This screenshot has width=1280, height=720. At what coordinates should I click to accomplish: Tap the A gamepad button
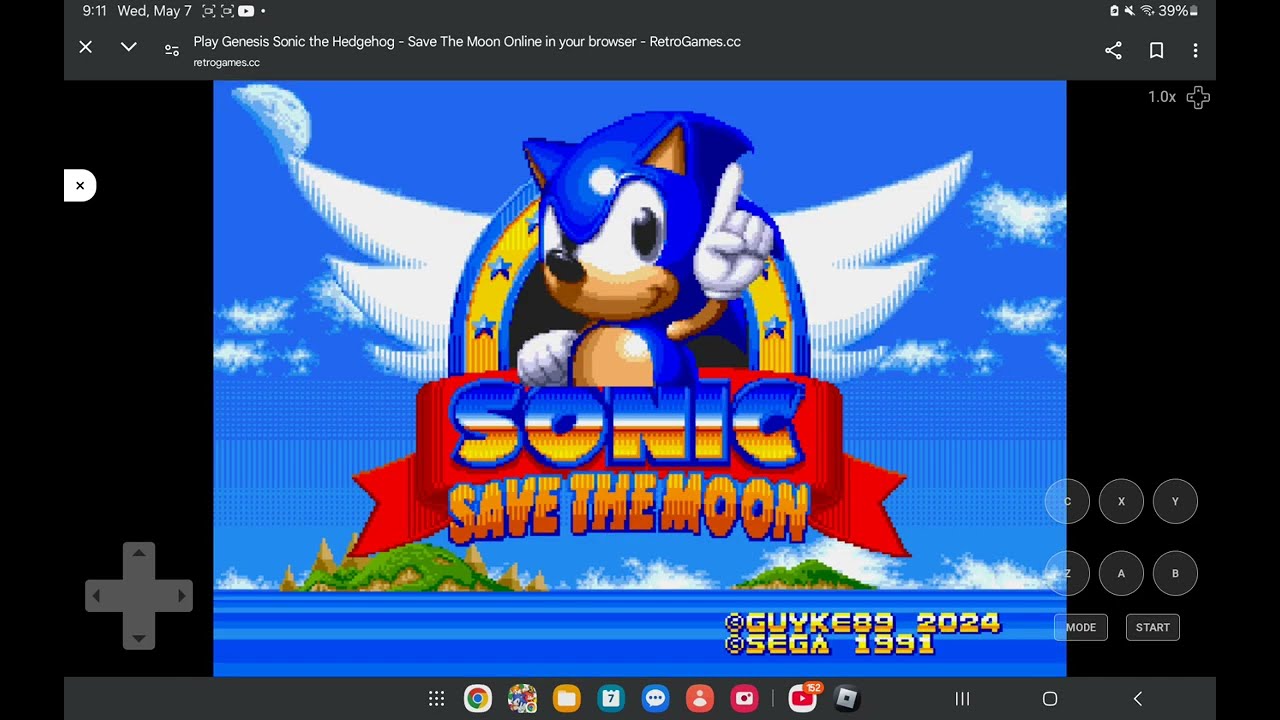coord(1121,574)
